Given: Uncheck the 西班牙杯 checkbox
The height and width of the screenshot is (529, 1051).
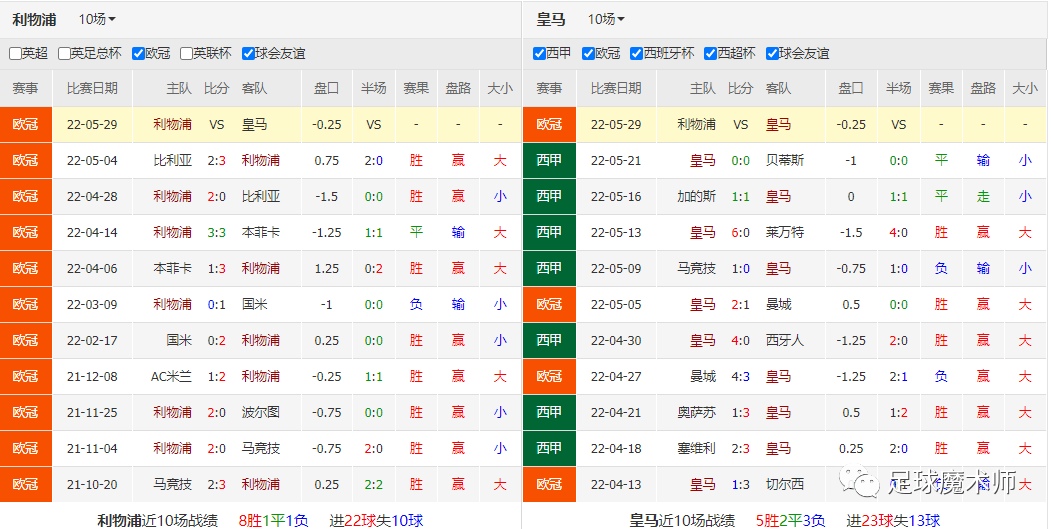Looking at the screenshot, I should tap(637, 54).
